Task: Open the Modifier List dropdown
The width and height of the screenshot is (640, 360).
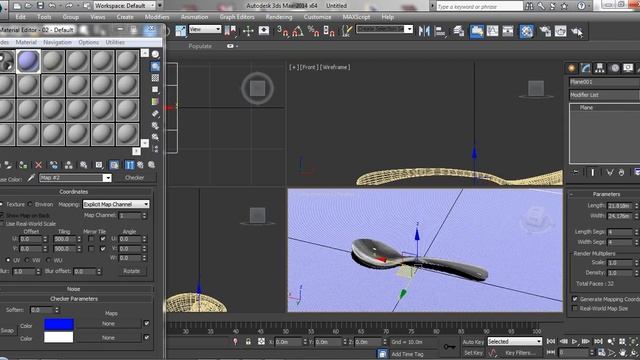Action: [x=604, y=95]
